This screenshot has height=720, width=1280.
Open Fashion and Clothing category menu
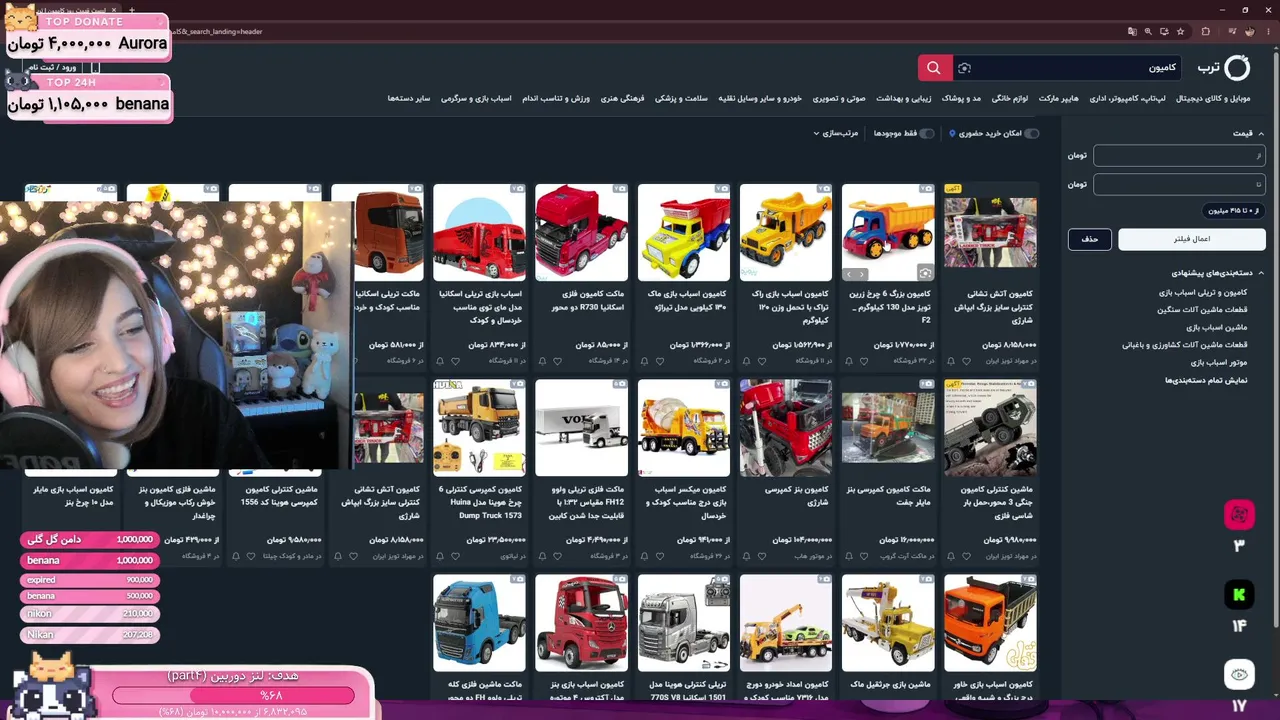(x=961, y=98)
